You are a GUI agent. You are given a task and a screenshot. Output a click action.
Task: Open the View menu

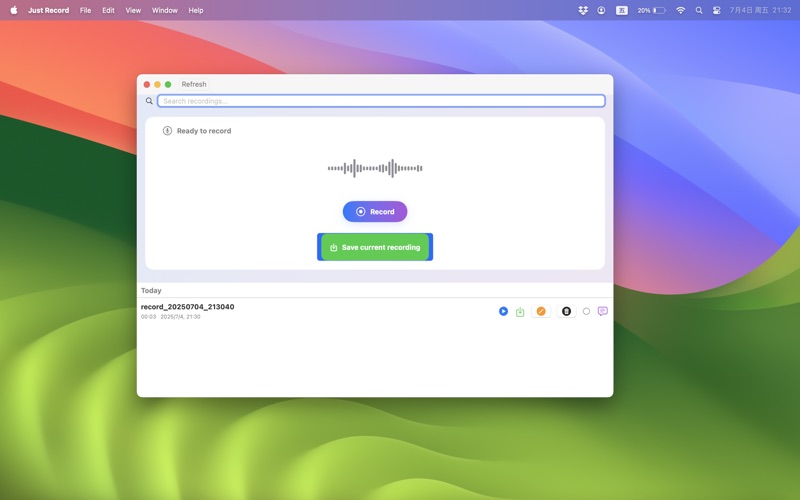[x=133, y=10]
